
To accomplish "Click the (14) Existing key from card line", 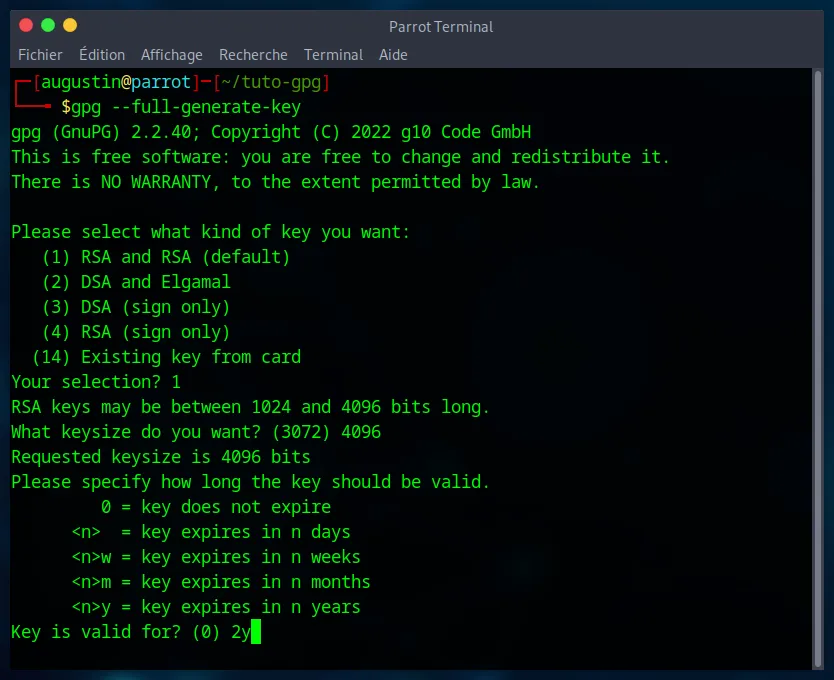I will point(166,357).
